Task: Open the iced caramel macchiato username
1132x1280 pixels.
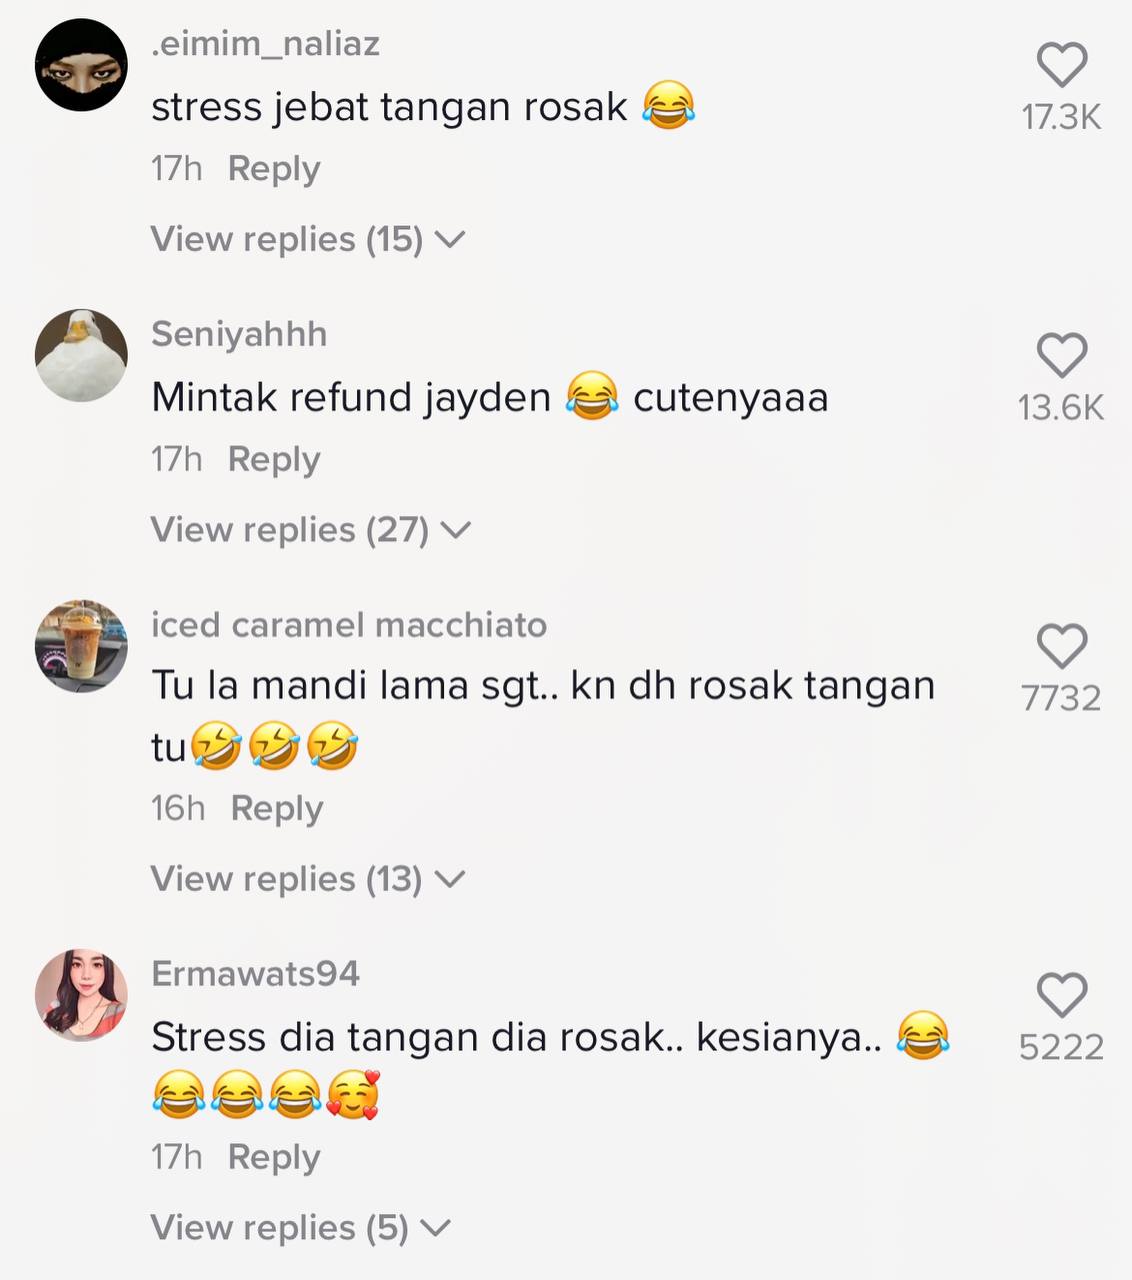Action: [349, 625]
